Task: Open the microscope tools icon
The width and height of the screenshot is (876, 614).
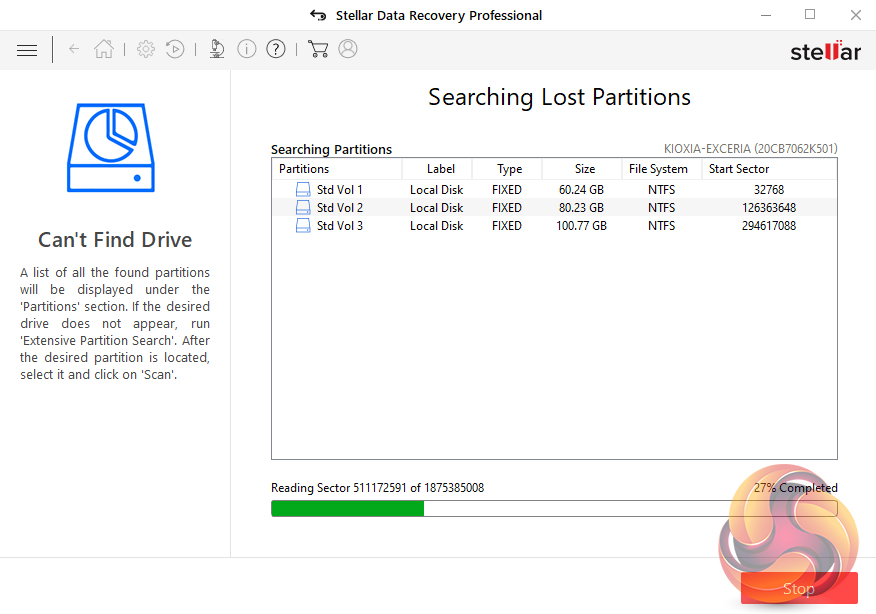Action: click(217, 49)
